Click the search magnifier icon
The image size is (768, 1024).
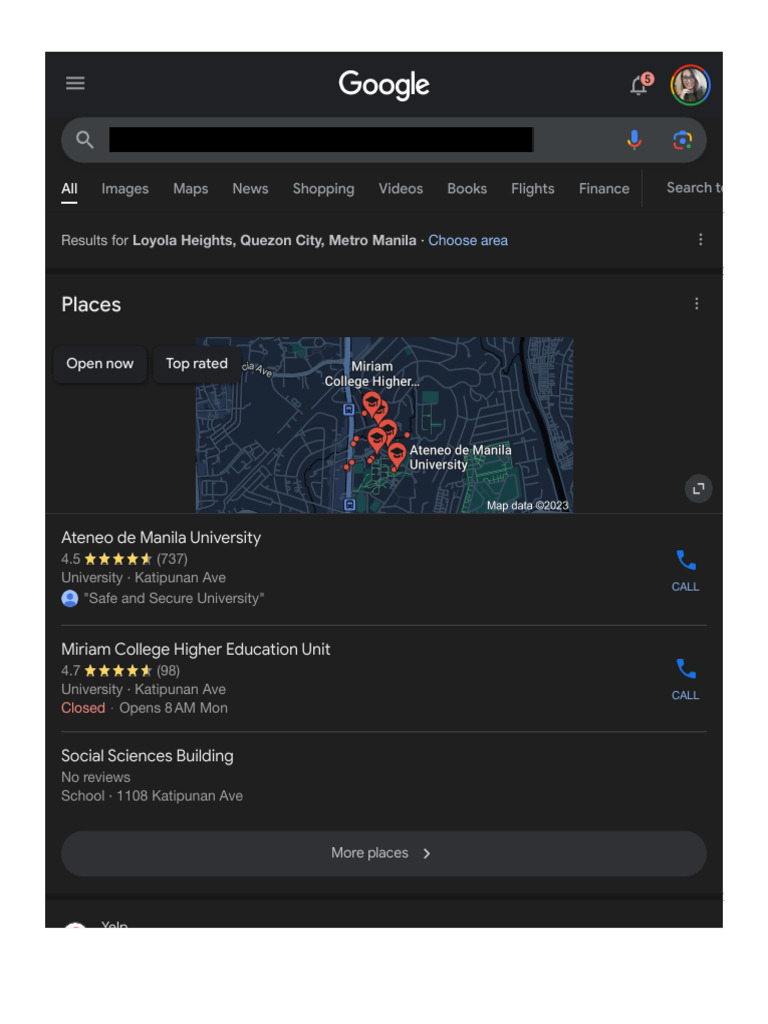pos(84,139)
